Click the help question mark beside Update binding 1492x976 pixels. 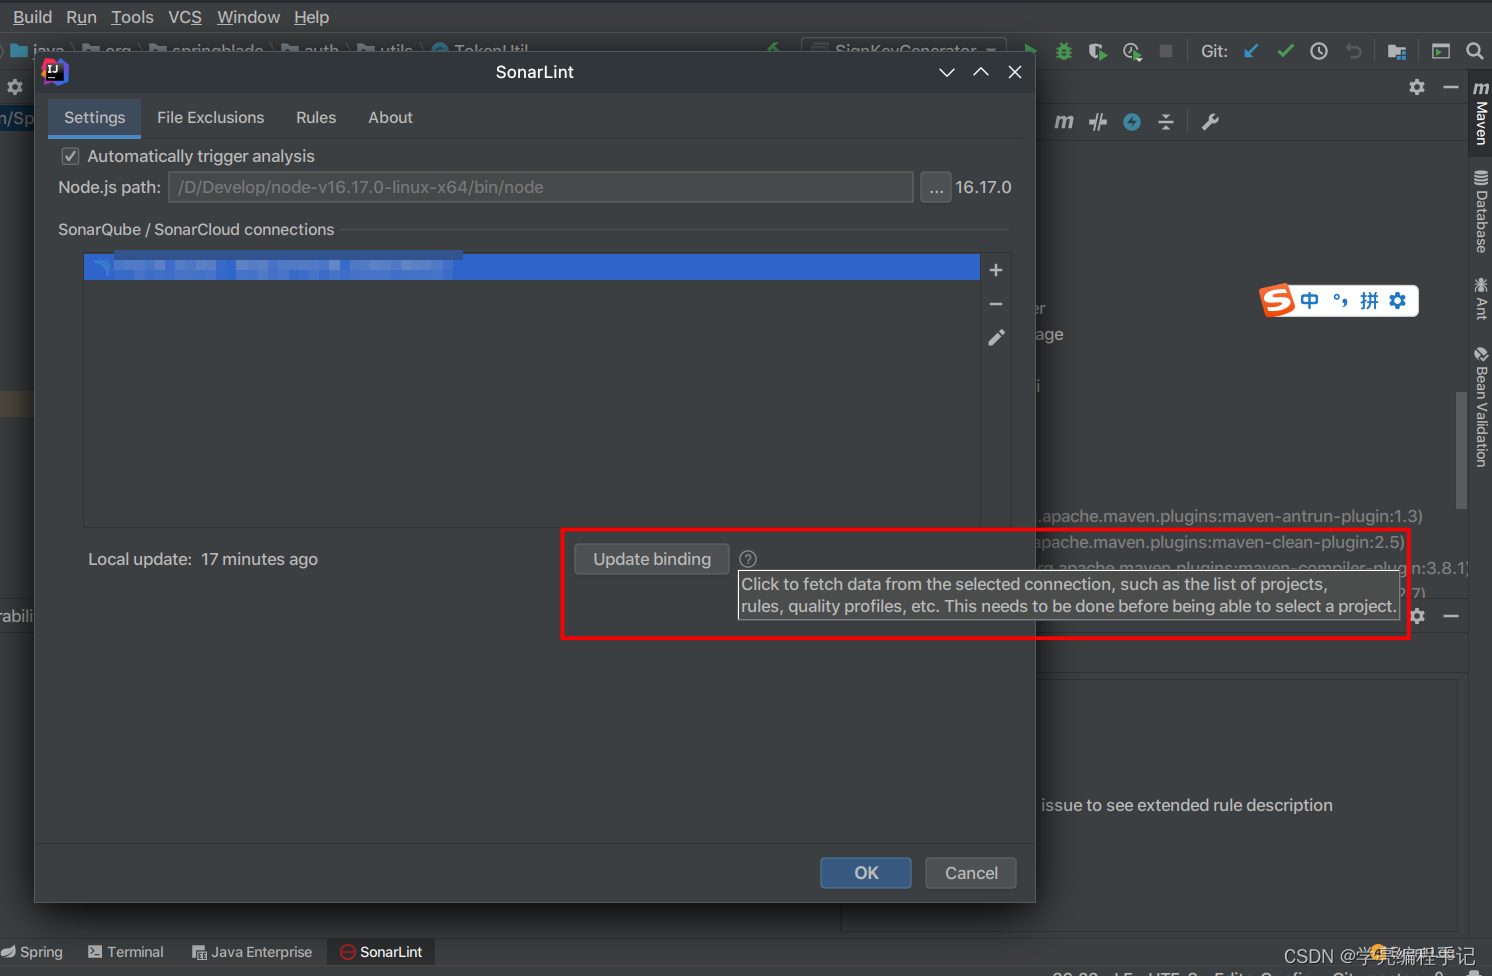pyautogui.click(x=747, y=558)
